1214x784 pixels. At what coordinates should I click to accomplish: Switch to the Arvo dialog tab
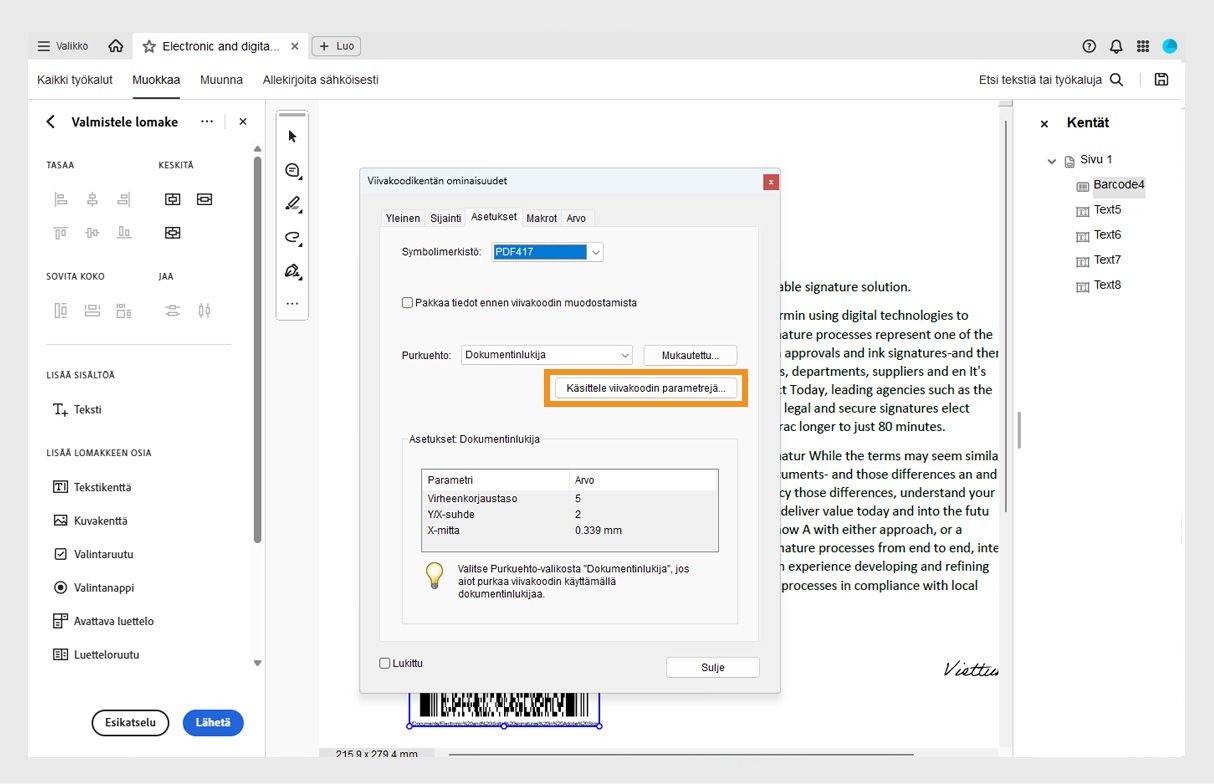(x=577, y=218)
